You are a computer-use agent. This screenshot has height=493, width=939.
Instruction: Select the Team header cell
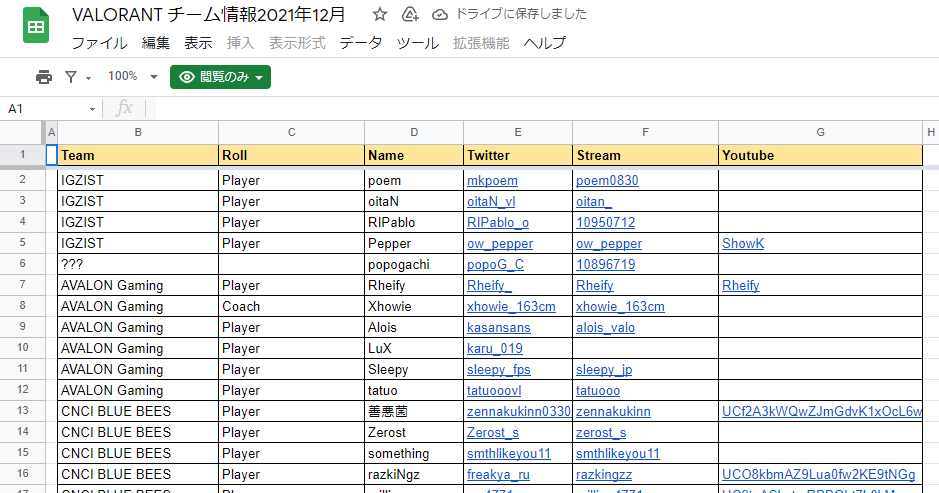pos(138,155)
